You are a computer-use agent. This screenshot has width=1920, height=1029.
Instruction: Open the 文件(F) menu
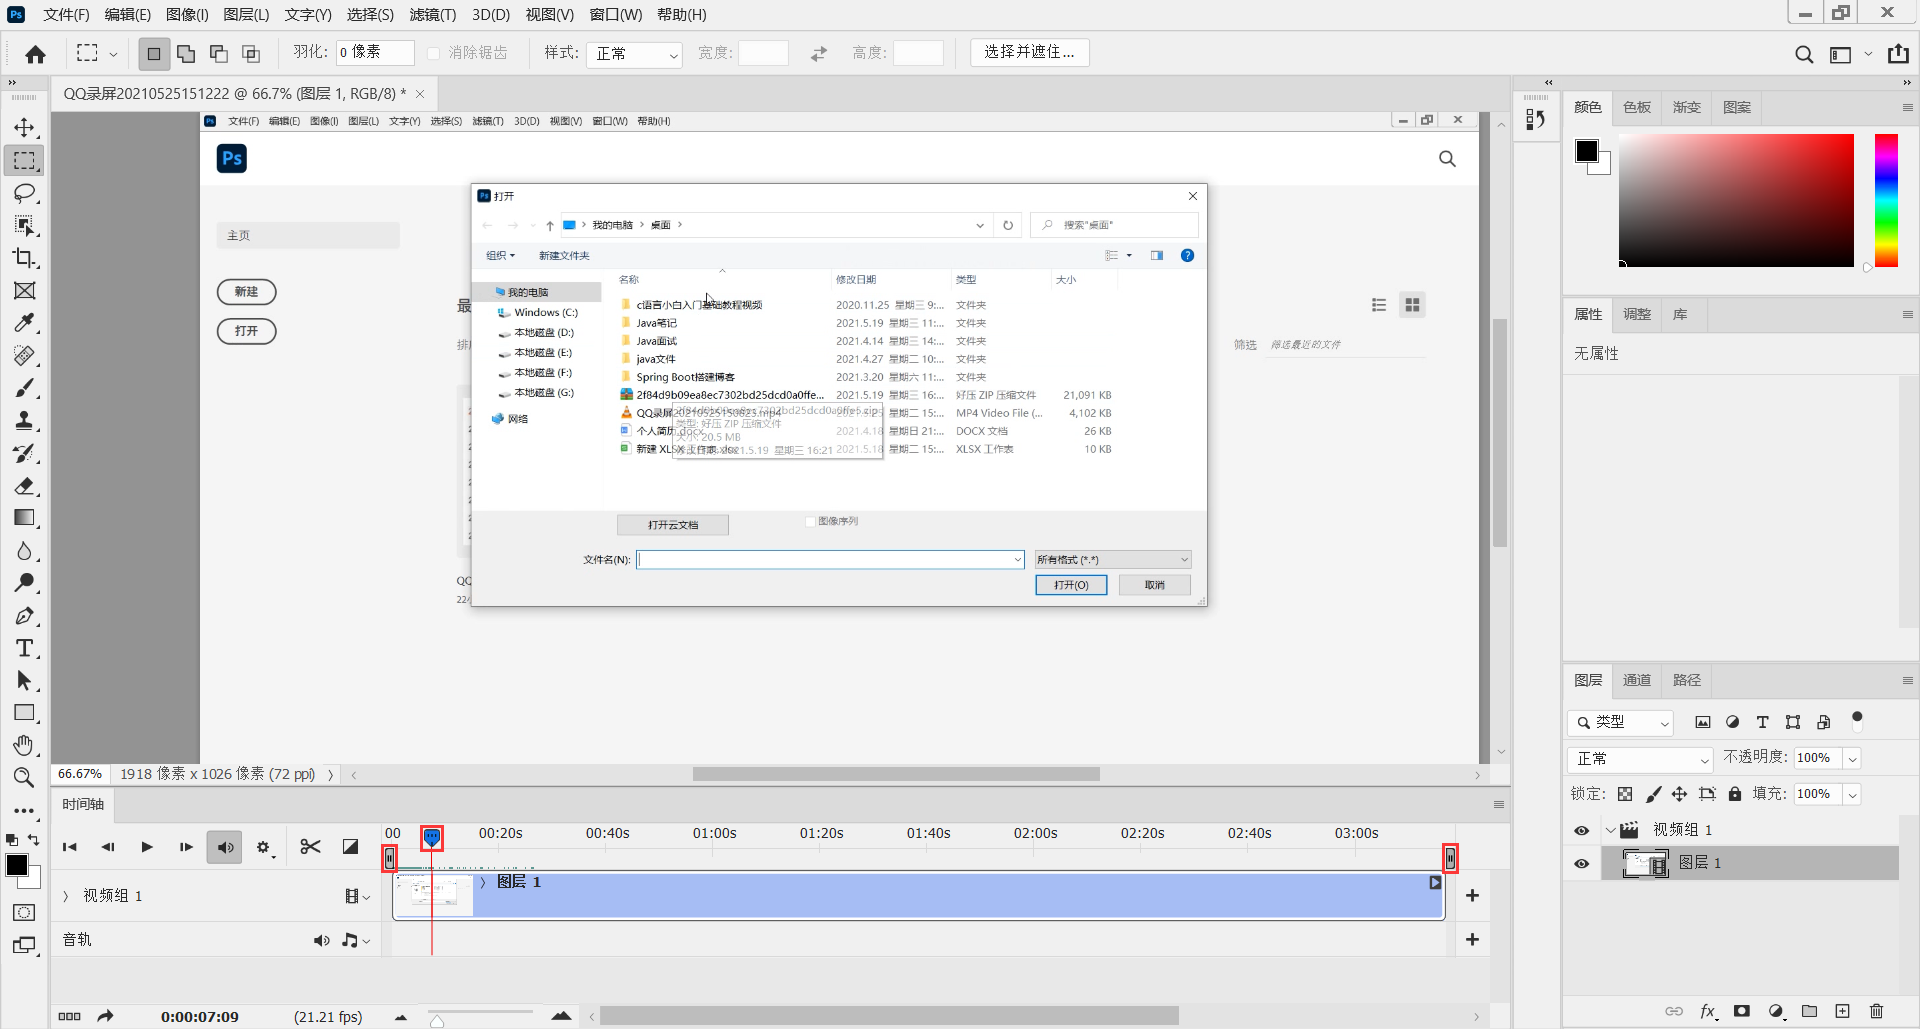[67, 14]
